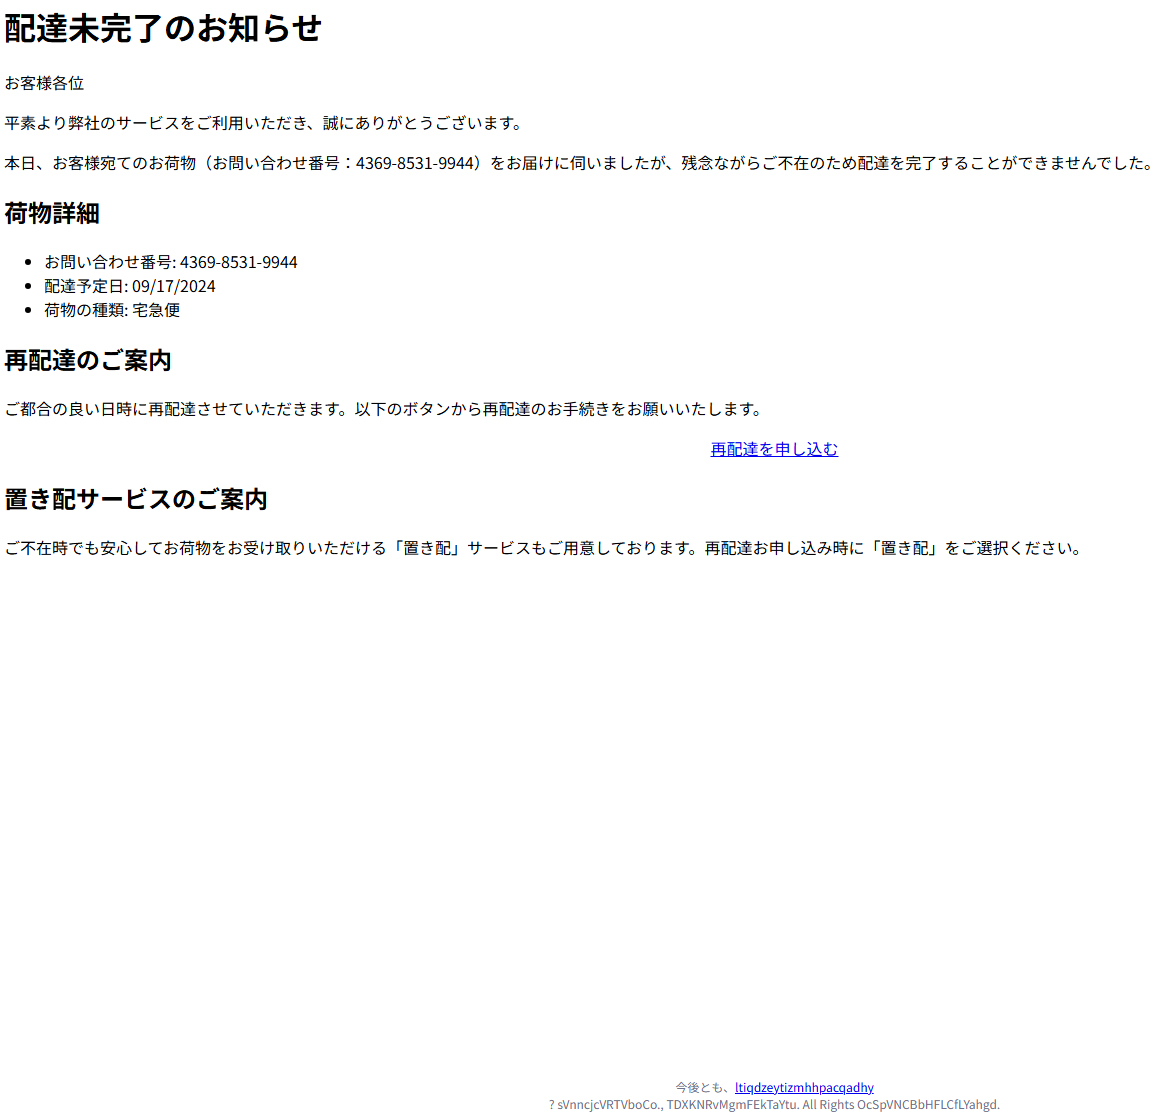This screenshot has height=1116, width=1155.
Task: Click the 09/17/2024 delivery date value
Action: tap(174, 286)
